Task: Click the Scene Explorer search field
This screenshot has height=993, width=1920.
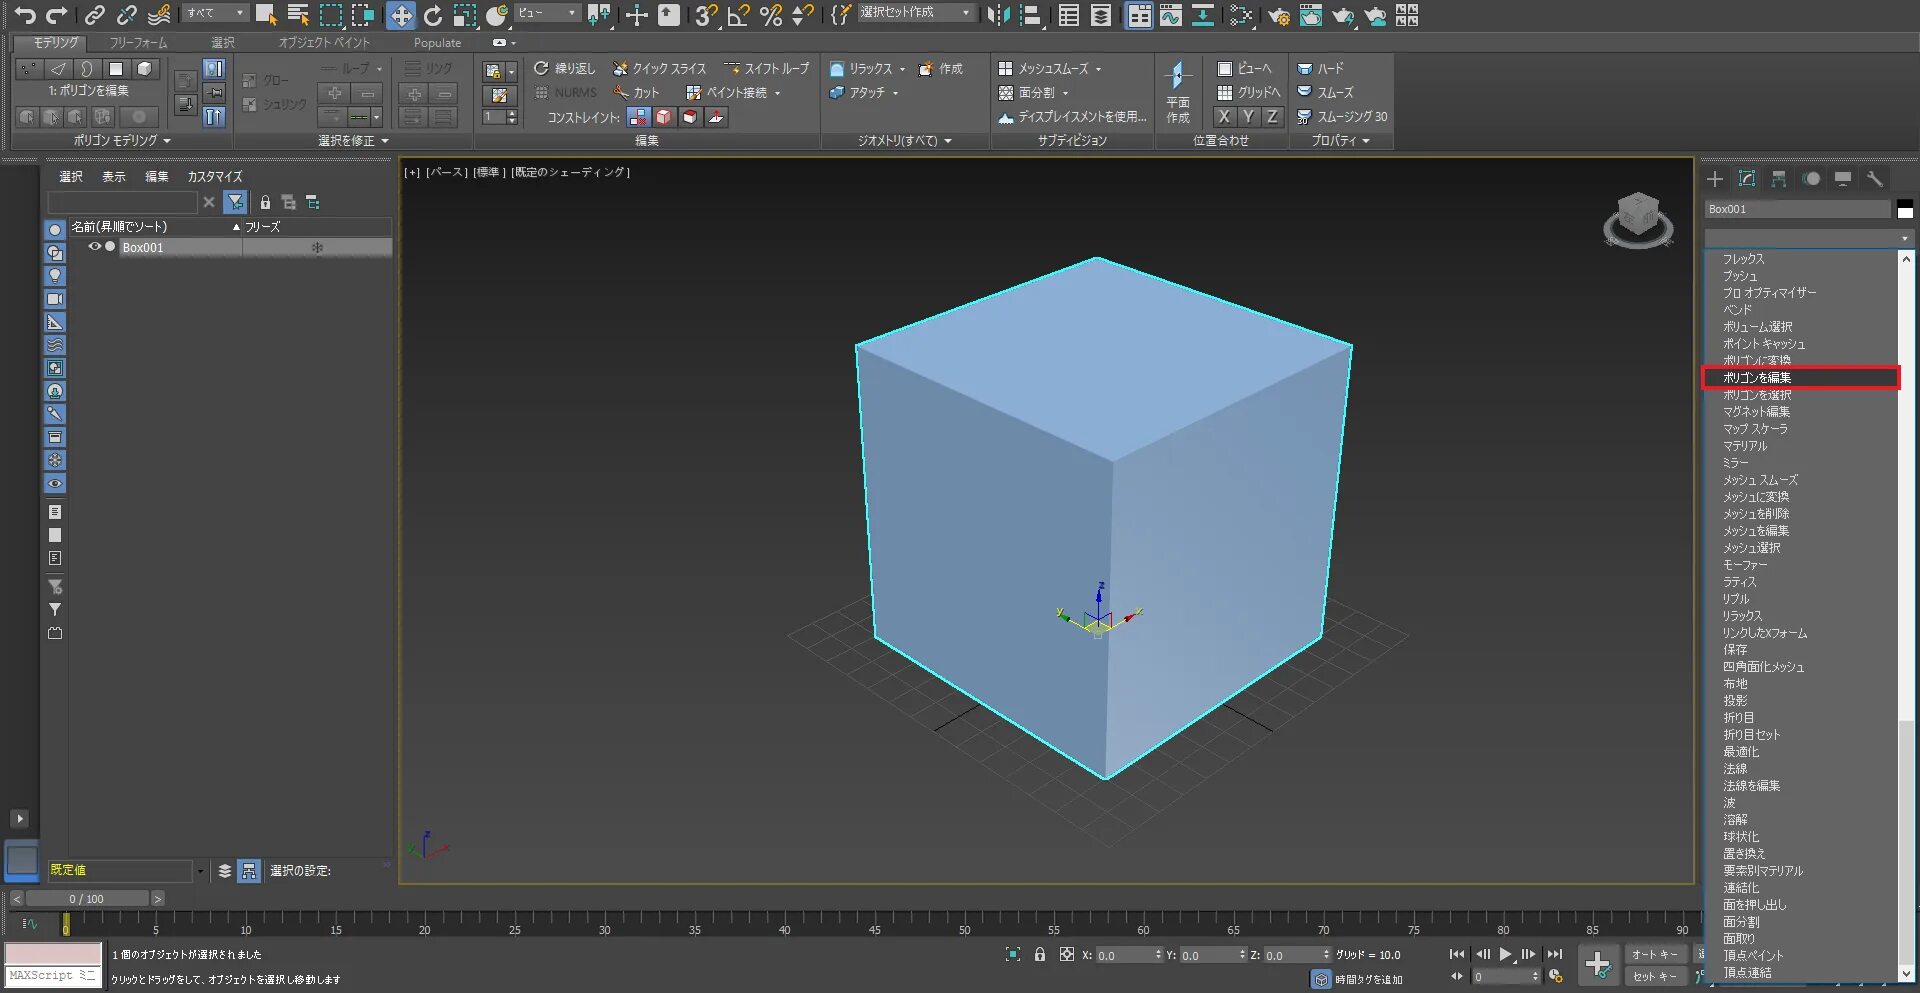Action: (123, 202)
